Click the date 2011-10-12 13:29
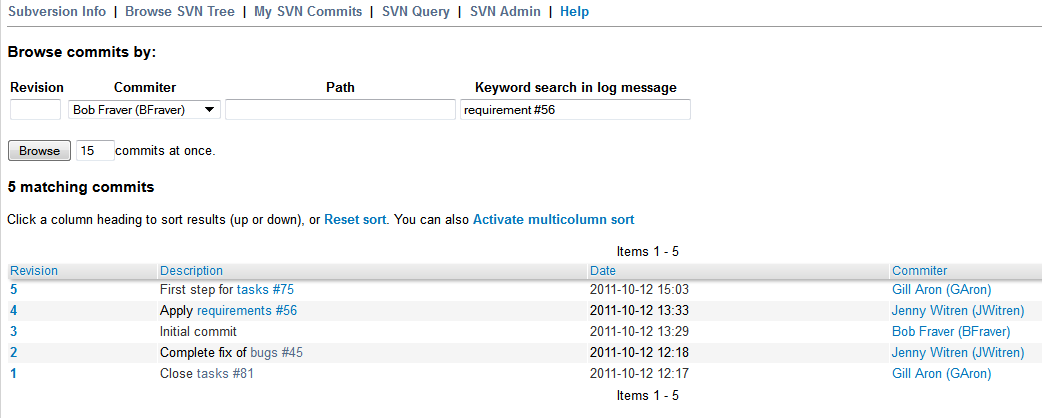This screenshot has height=418, width=1042. click(x=639, y=332)
